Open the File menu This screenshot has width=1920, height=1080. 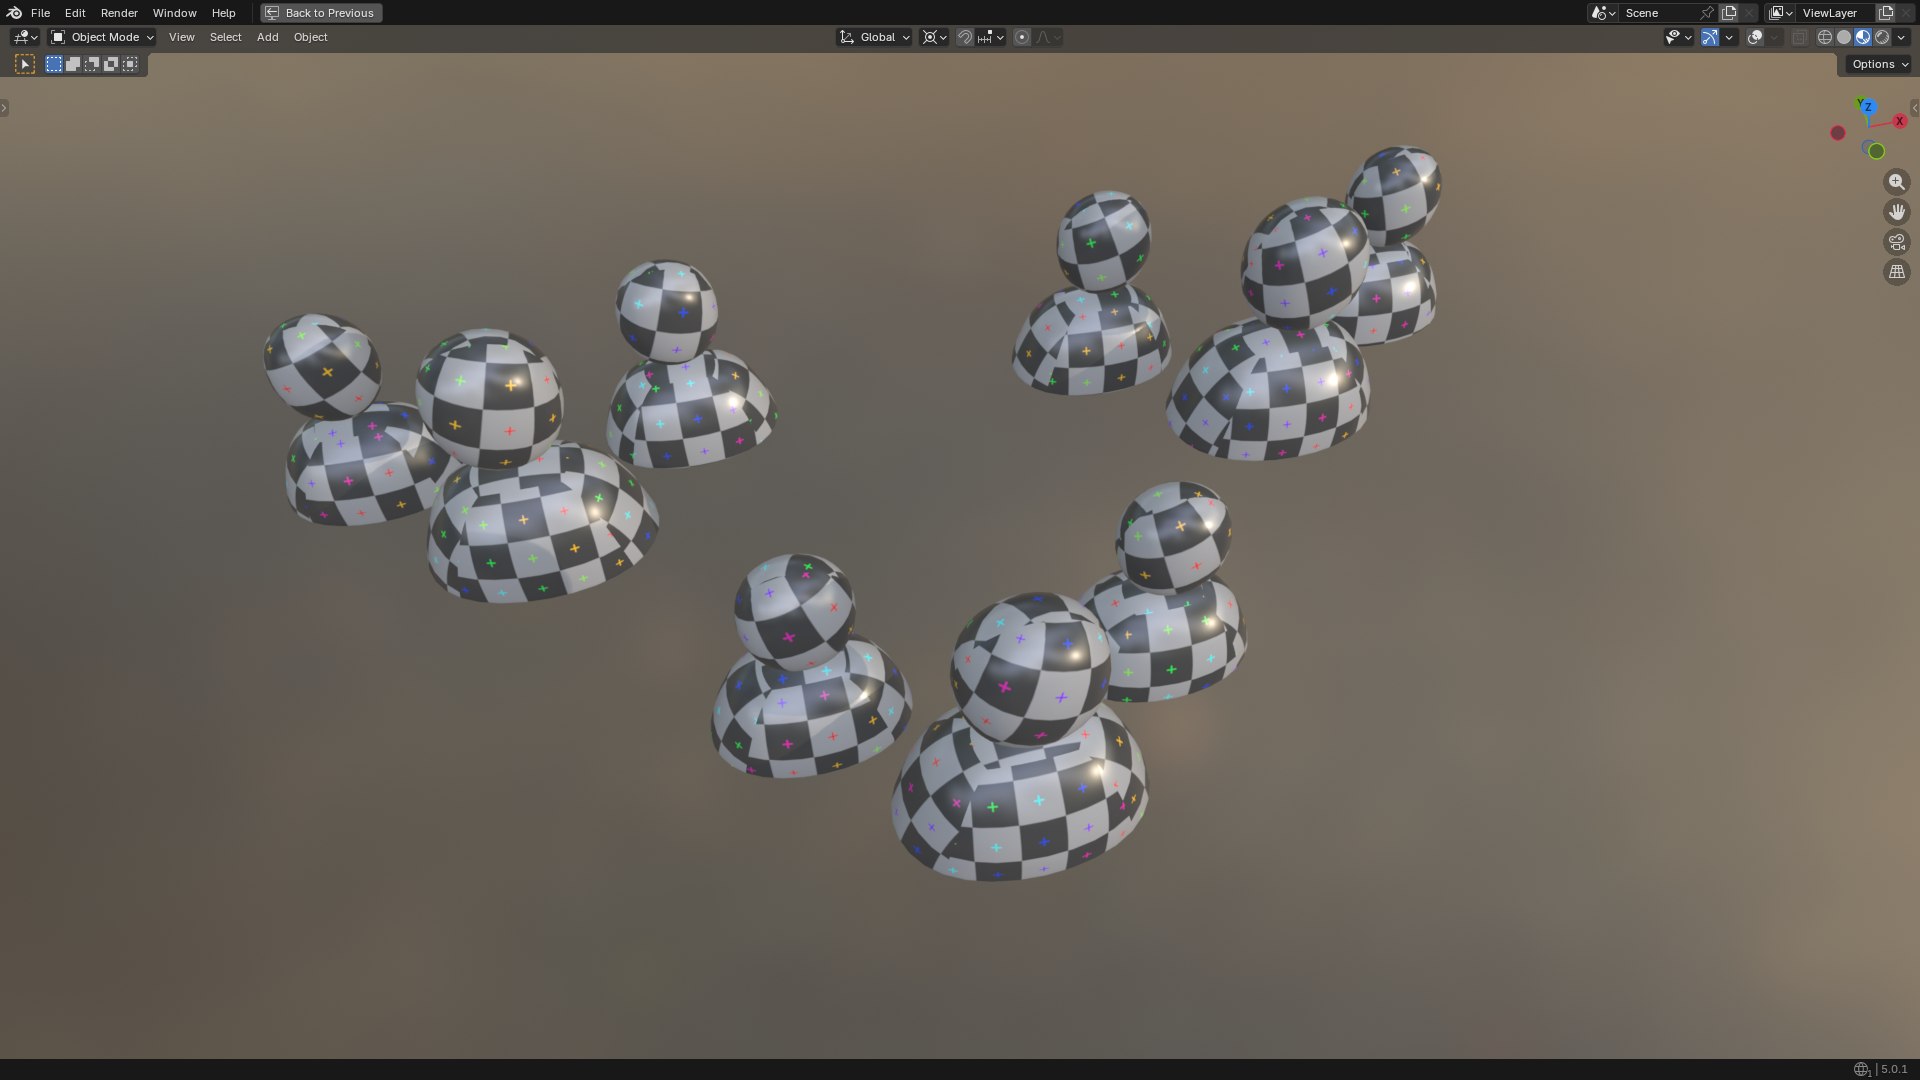point(40,13)
